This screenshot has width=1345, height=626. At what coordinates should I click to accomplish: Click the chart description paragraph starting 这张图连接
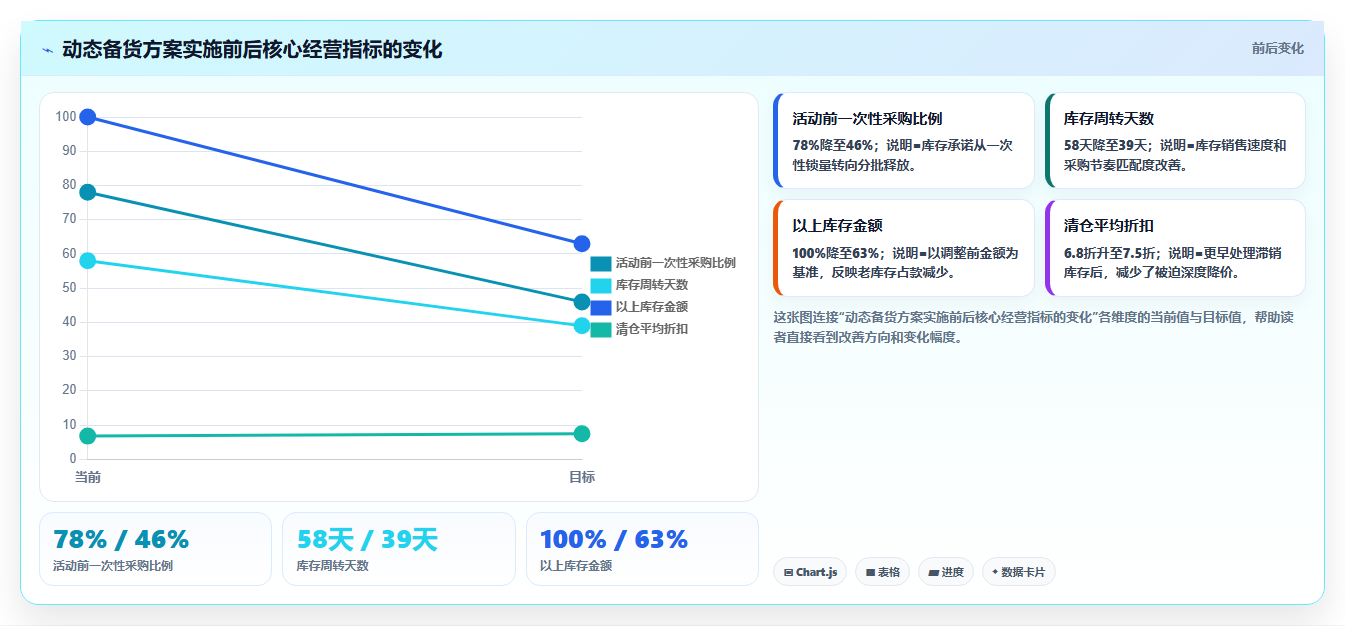(x=1035, y=327)
